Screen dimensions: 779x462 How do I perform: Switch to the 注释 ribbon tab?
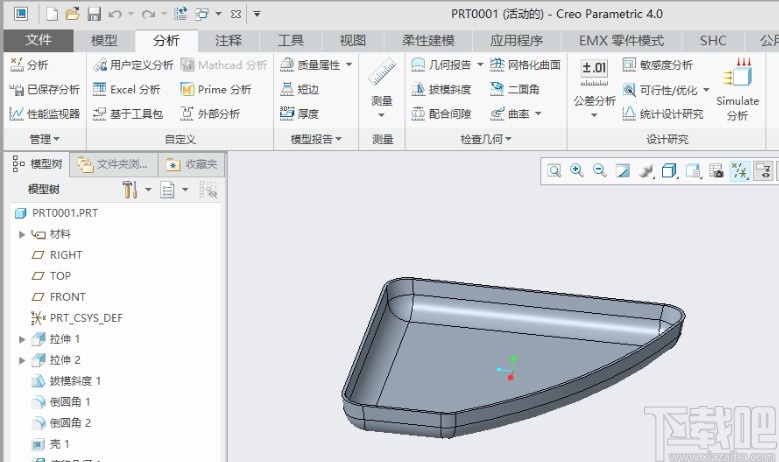(229, 40)
